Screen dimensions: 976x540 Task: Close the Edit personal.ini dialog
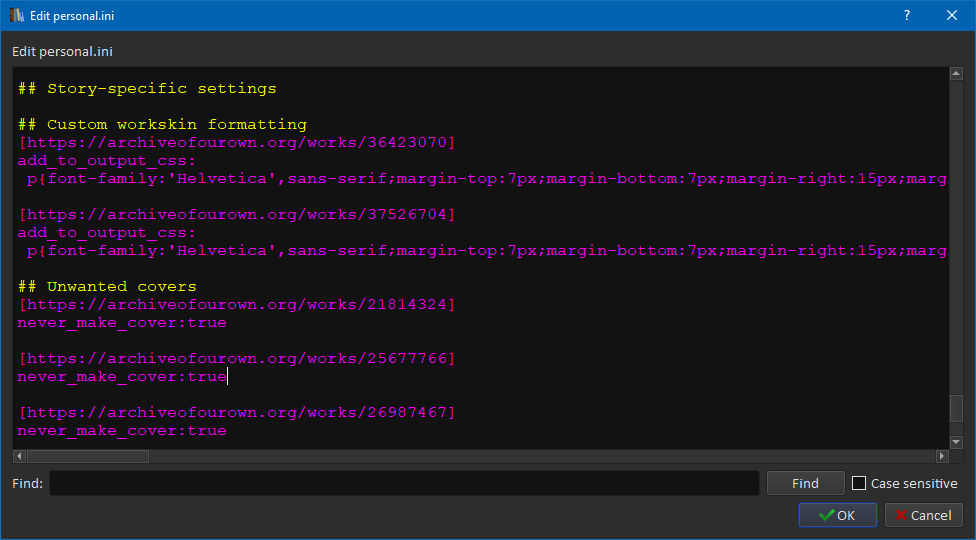coord(952,15)
